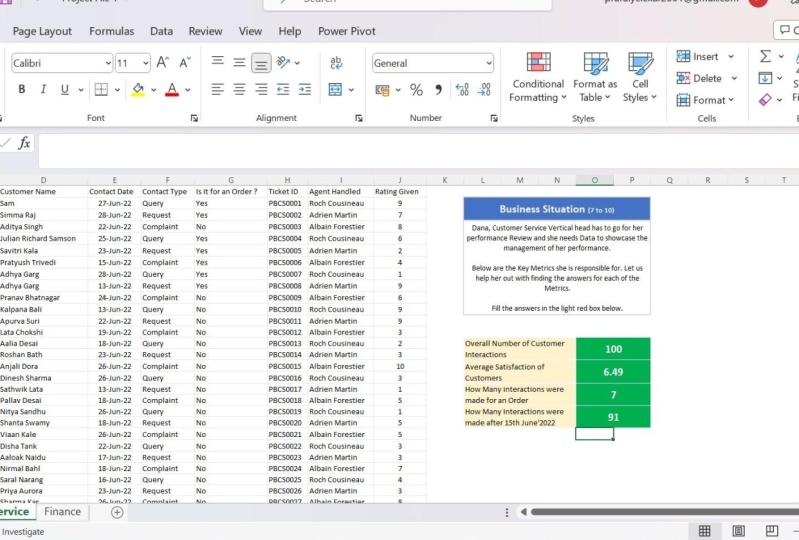
Task: Open Fill Color dropdown arrow
Action: [x=153, y=90]
